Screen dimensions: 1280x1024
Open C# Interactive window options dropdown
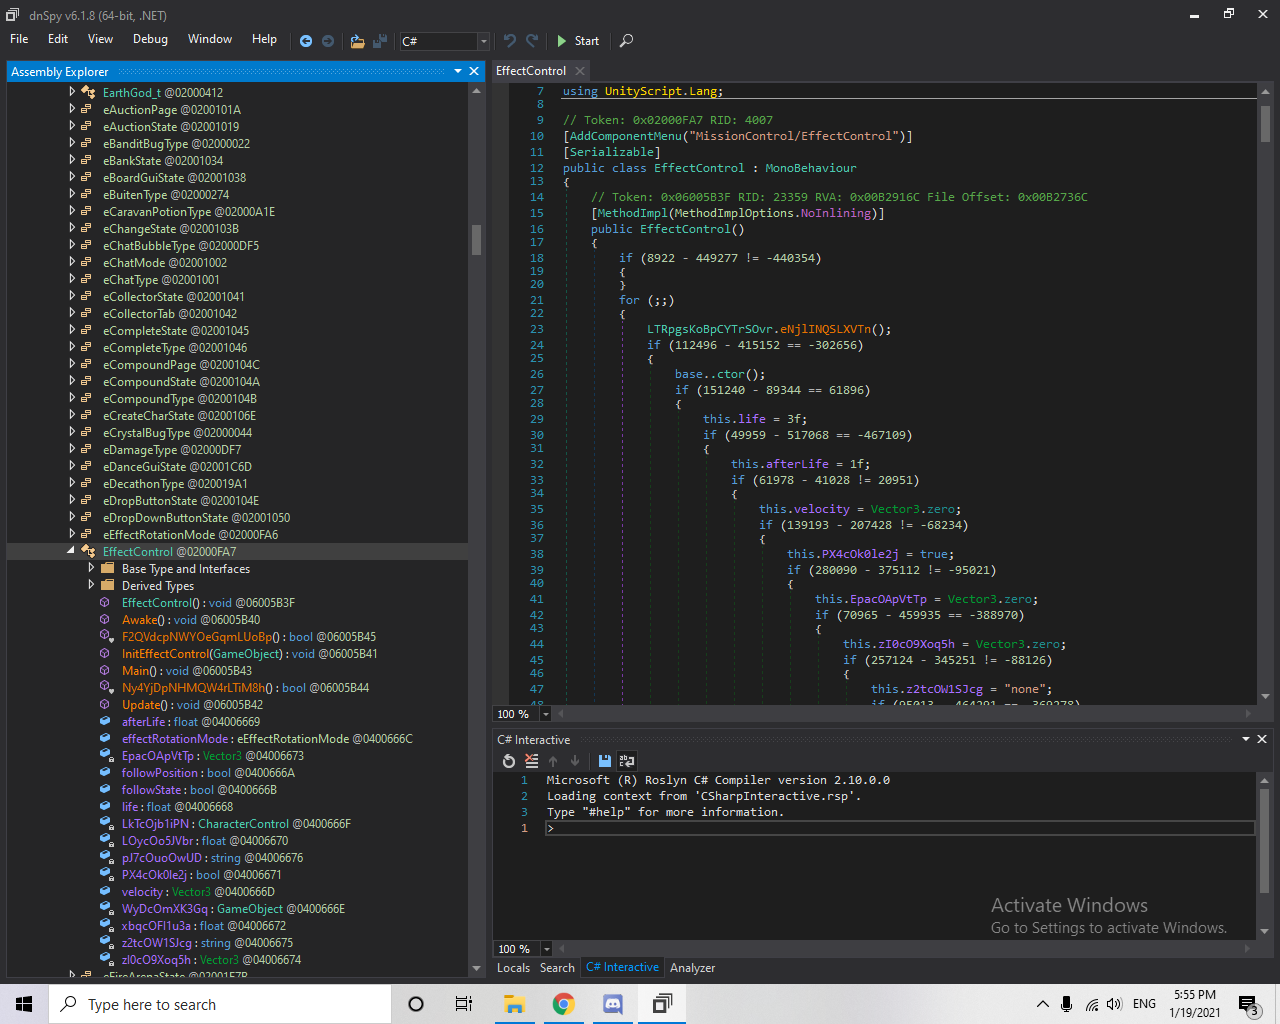(1246, 739)
